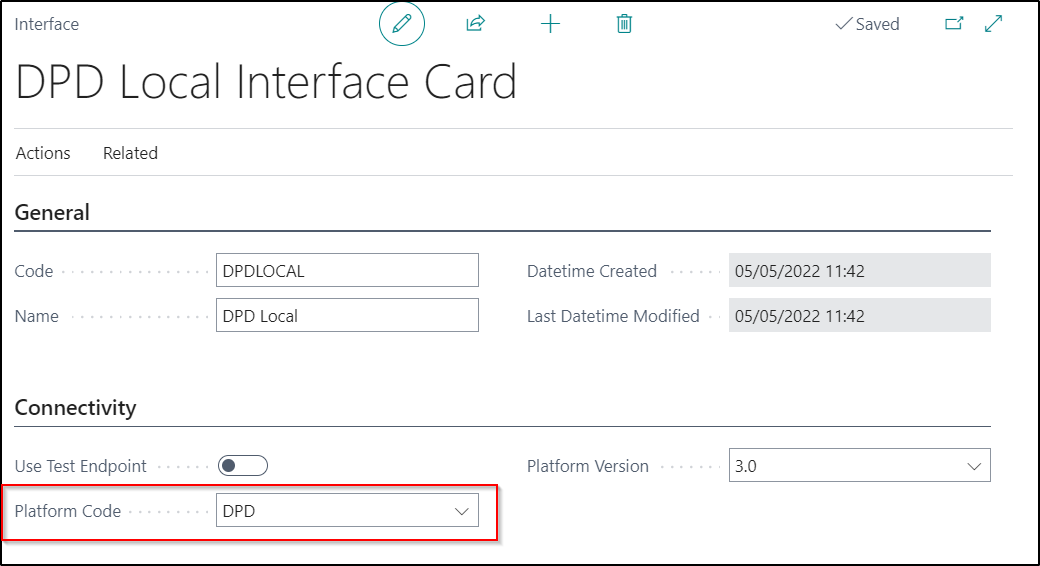
Task: Click the Platform Version label
Action: tap(588, 466)
